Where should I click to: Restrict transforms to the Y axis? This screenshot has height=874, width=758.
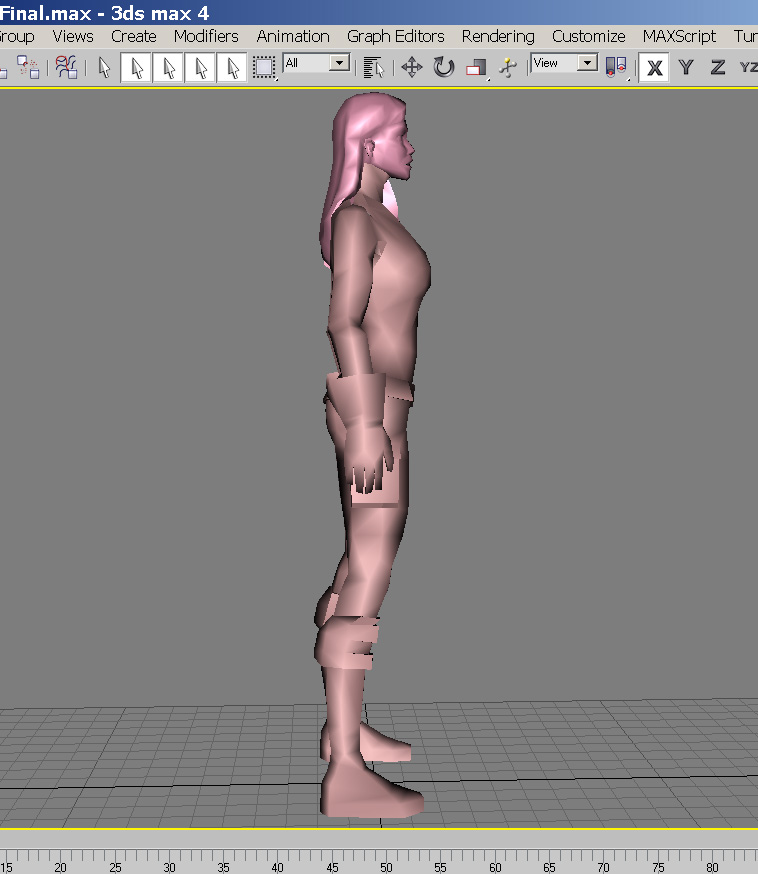tap(686, 67)
